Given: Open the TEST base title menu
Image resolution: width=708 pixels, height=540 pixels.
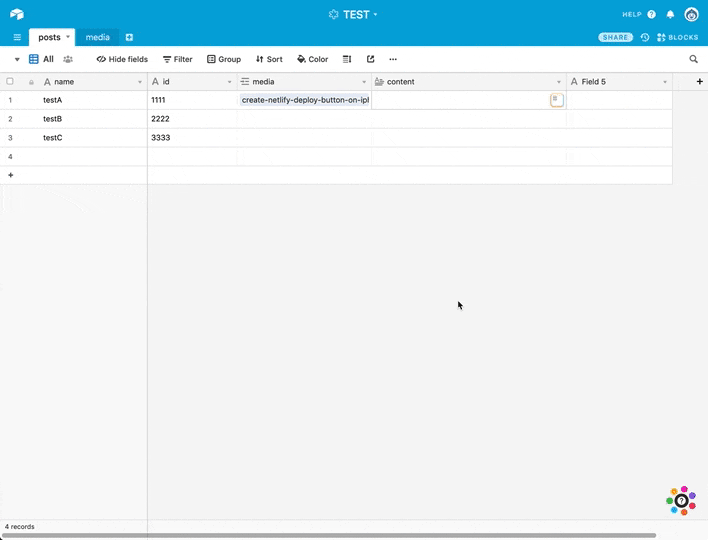Looking at the screenshot, I should (x=353, y=14).
